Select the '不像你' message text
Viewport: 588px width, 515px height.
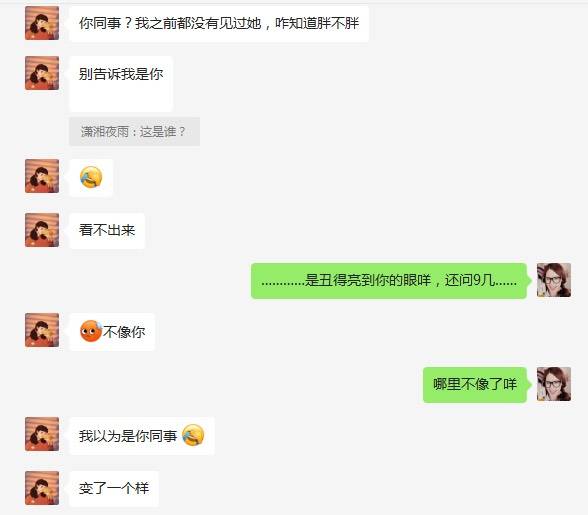[124, 332]
